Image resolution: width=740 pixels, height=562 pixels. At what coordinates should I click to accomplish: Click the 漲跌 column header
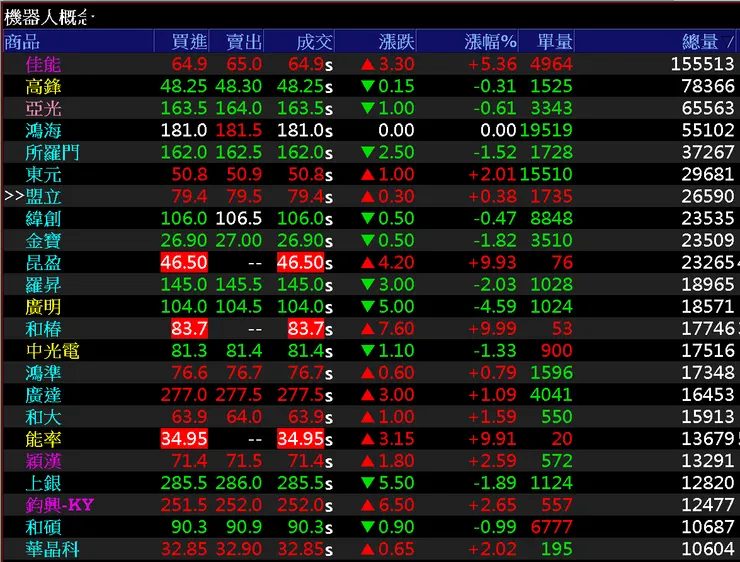point(376,42)
